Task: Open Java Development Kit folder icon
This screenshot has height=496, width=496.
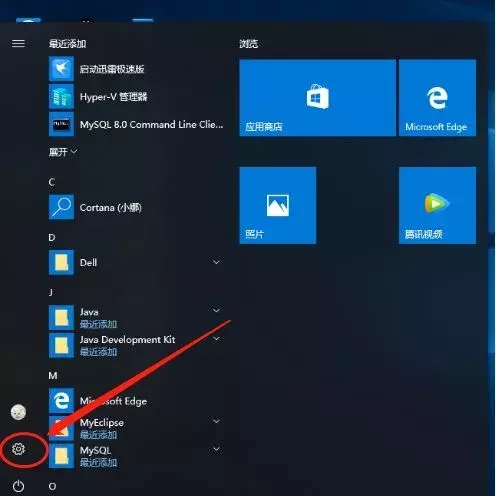Action: (61, 345)
